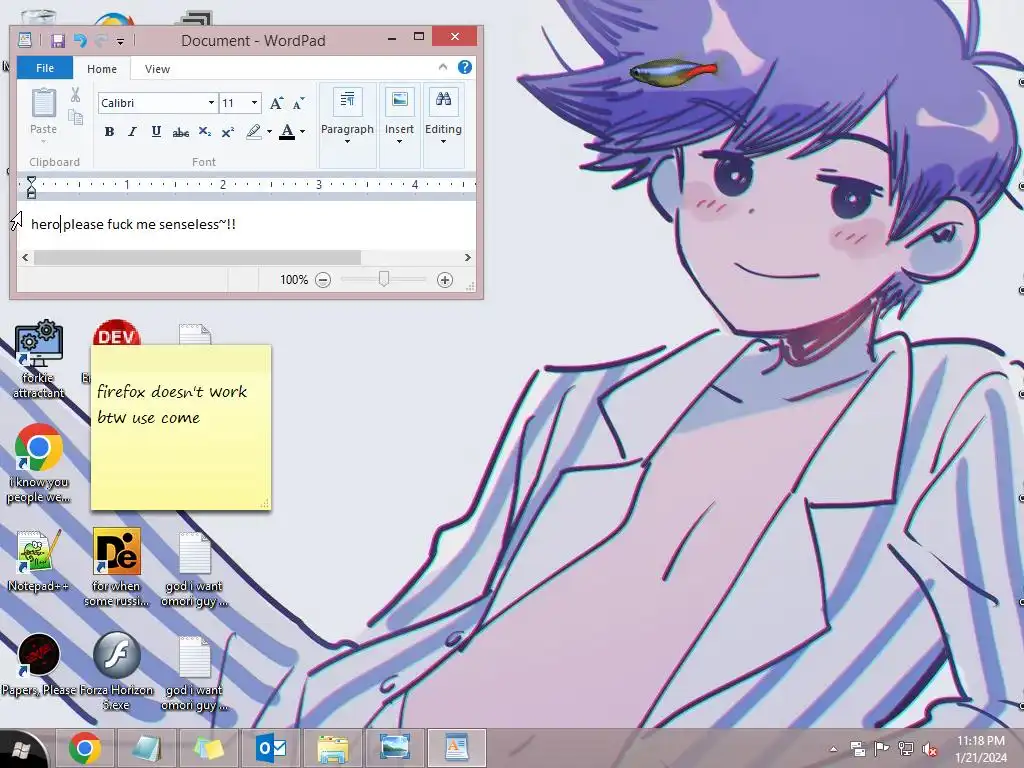Click the zoom out minus button
Screen dimensions: 1024x768
click(x=323, y=280)
